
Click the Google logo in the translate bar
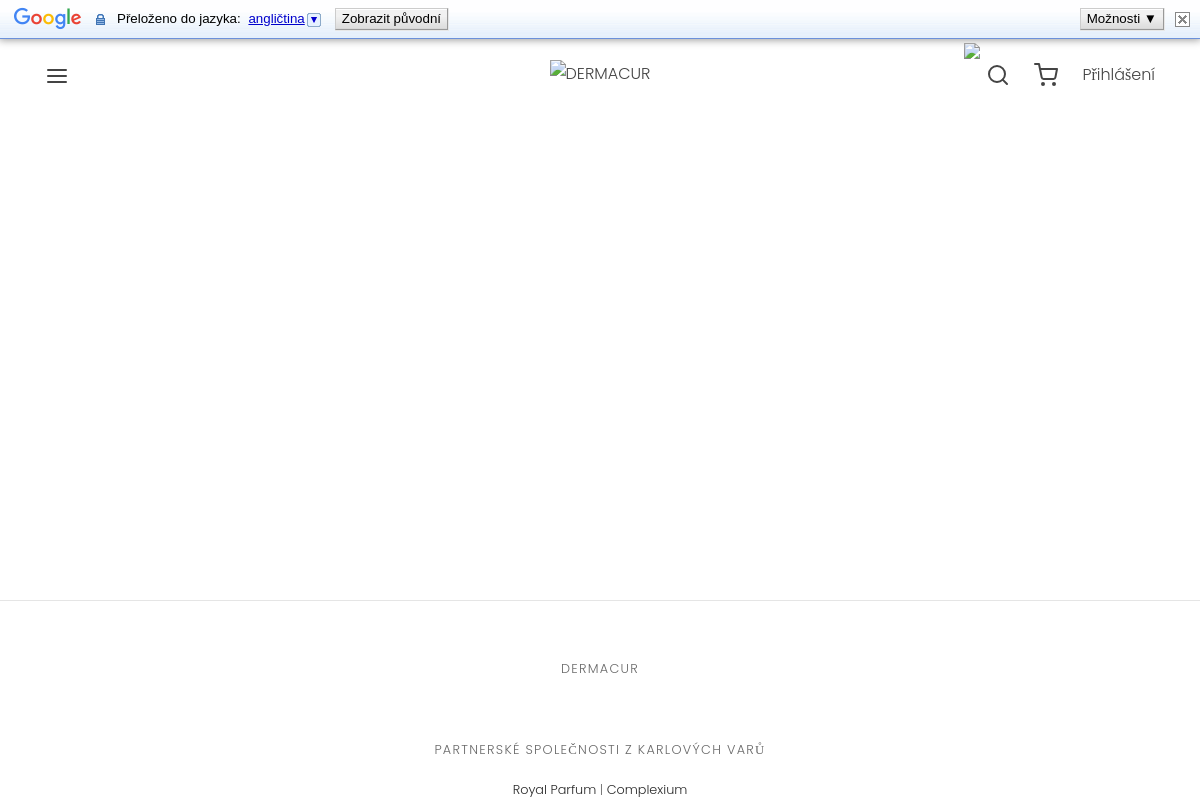[x=47, y=18]
